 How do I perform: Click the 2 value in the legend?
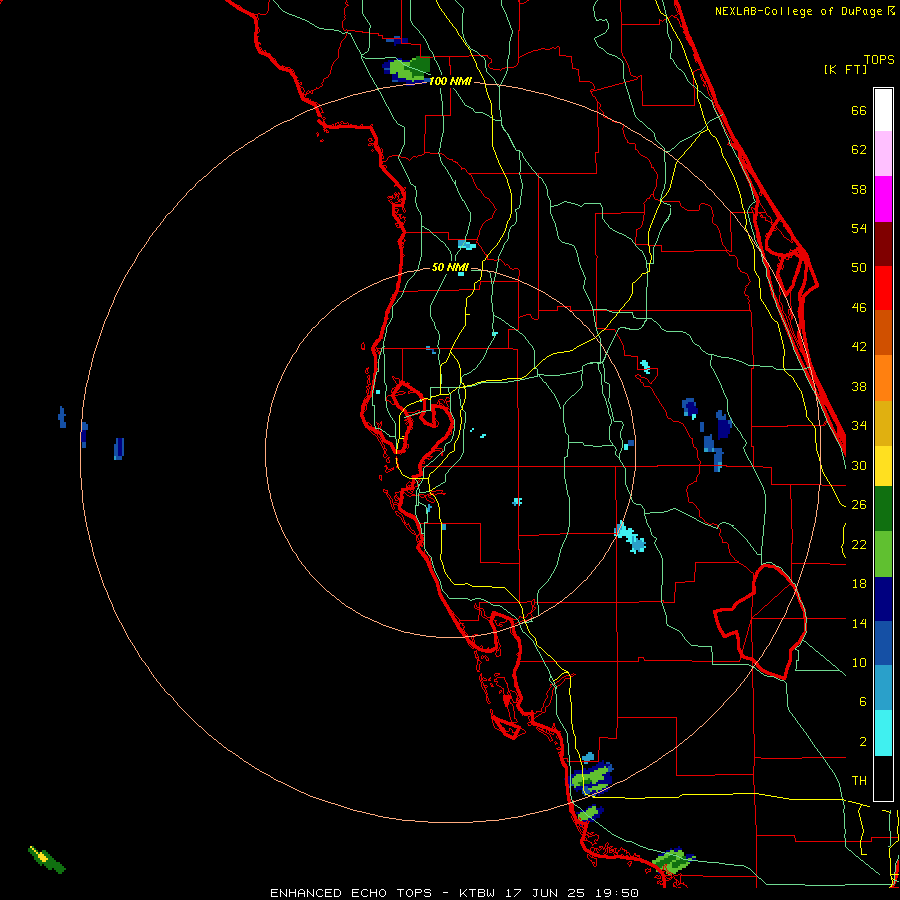tap(862, 742)
